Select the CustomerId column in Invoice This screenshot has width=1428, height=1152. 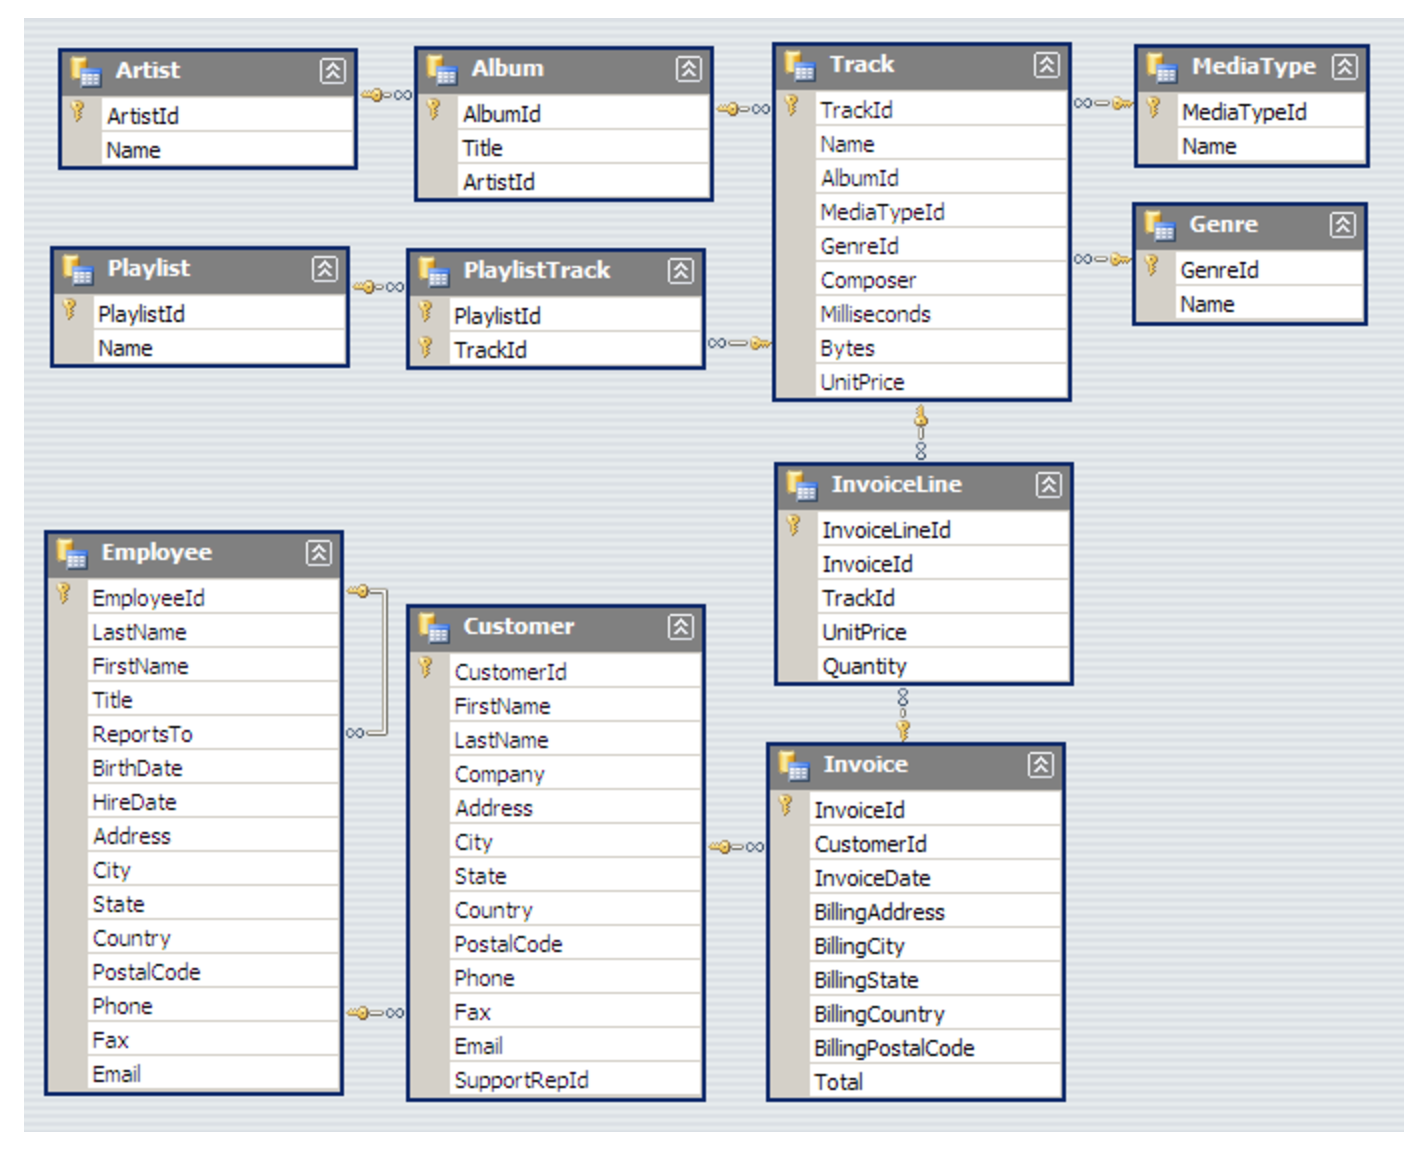click(935, 844)
